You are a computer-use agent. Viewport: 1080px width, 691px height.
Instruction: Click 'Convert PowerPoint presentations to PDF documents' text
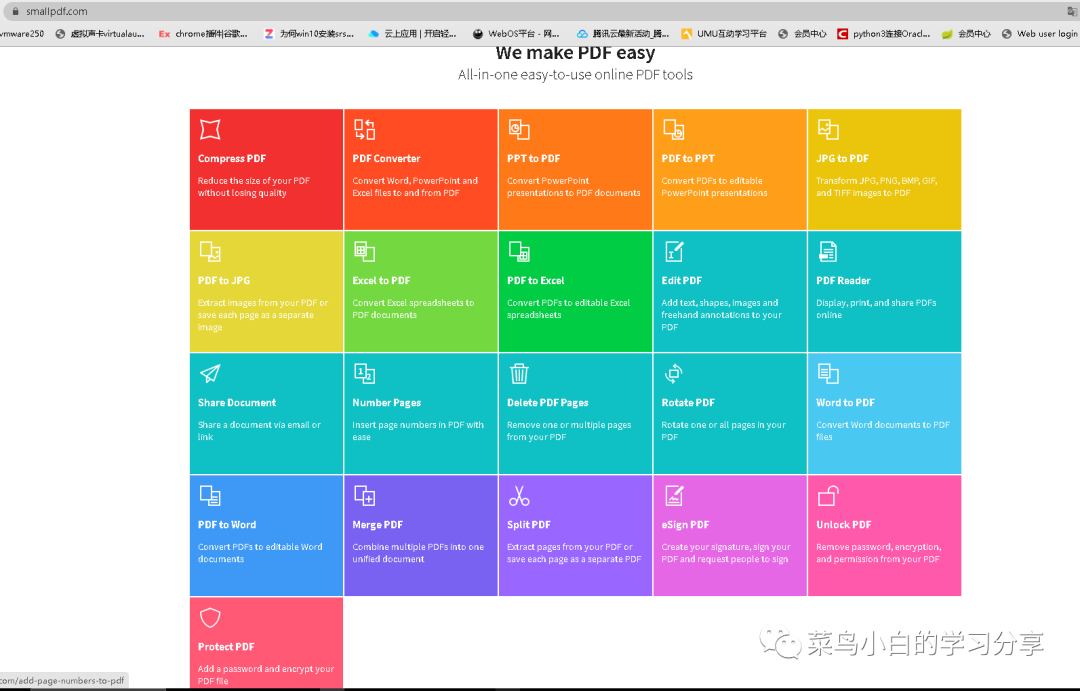[x=574, y=187]
